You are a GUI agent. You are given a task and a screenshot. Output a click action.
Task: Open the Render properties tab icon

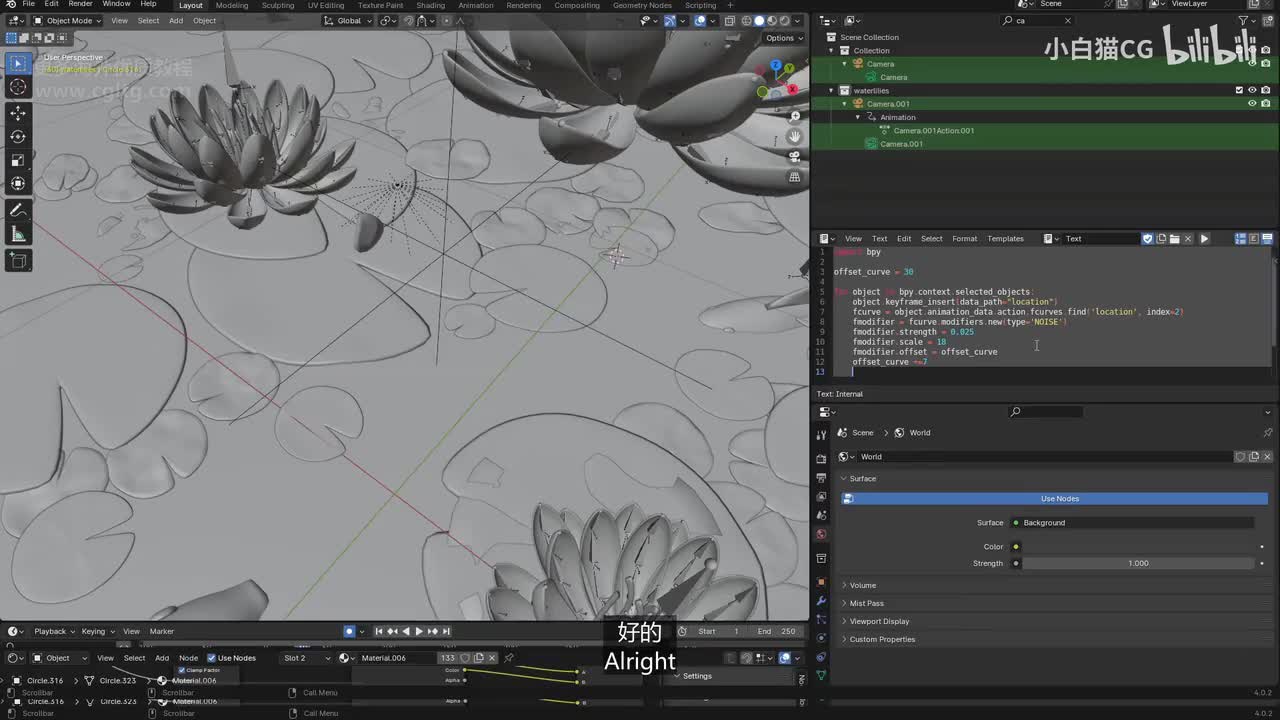tap(821, 458)
